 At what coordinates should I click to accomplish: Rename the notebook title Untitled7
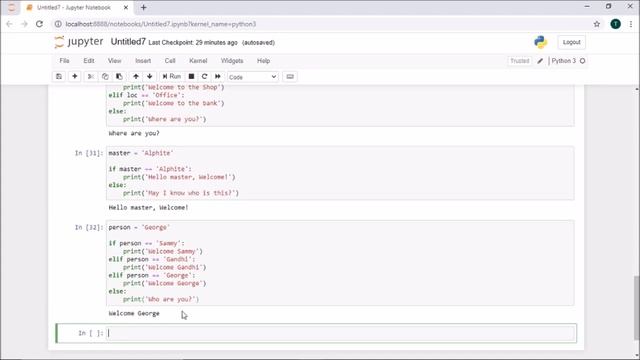[128, 42]
